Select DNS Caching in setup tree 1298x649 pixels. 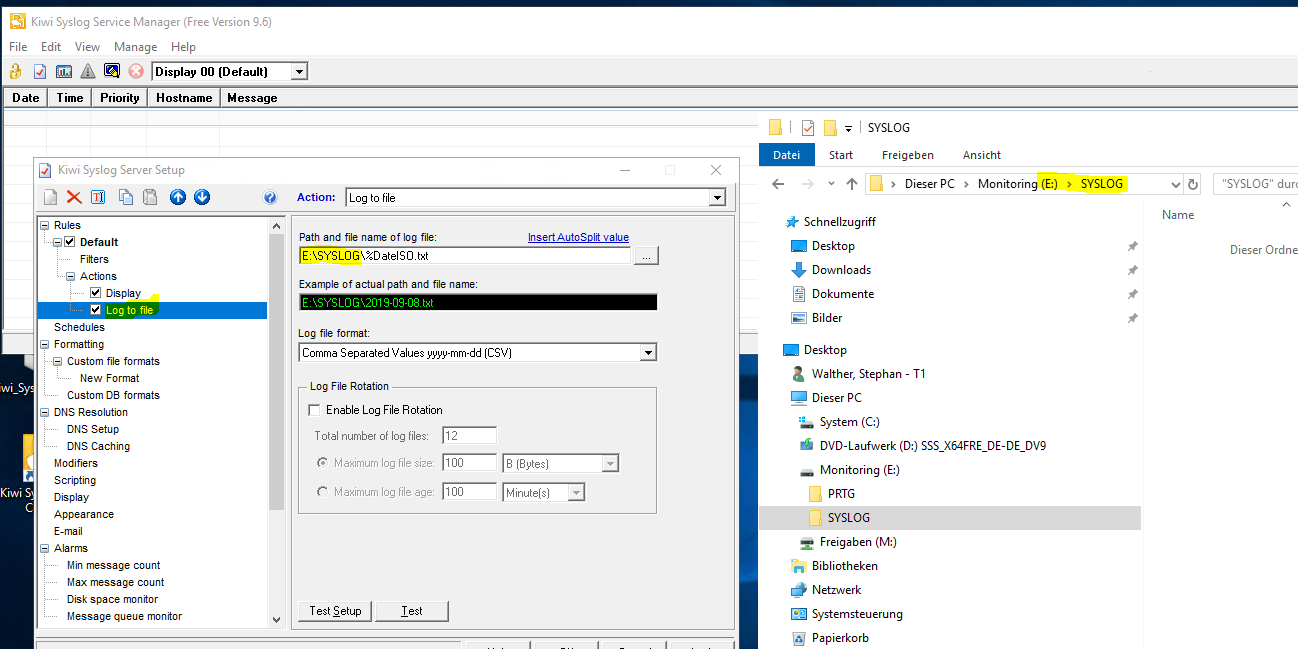[x=98, y=446]
